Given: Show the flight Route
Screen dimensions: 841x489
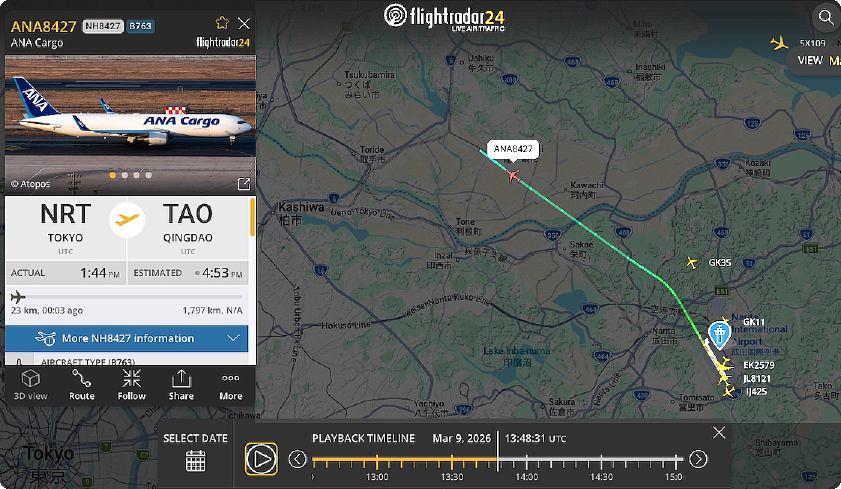Looking at the screenshot, I should 82,385.
